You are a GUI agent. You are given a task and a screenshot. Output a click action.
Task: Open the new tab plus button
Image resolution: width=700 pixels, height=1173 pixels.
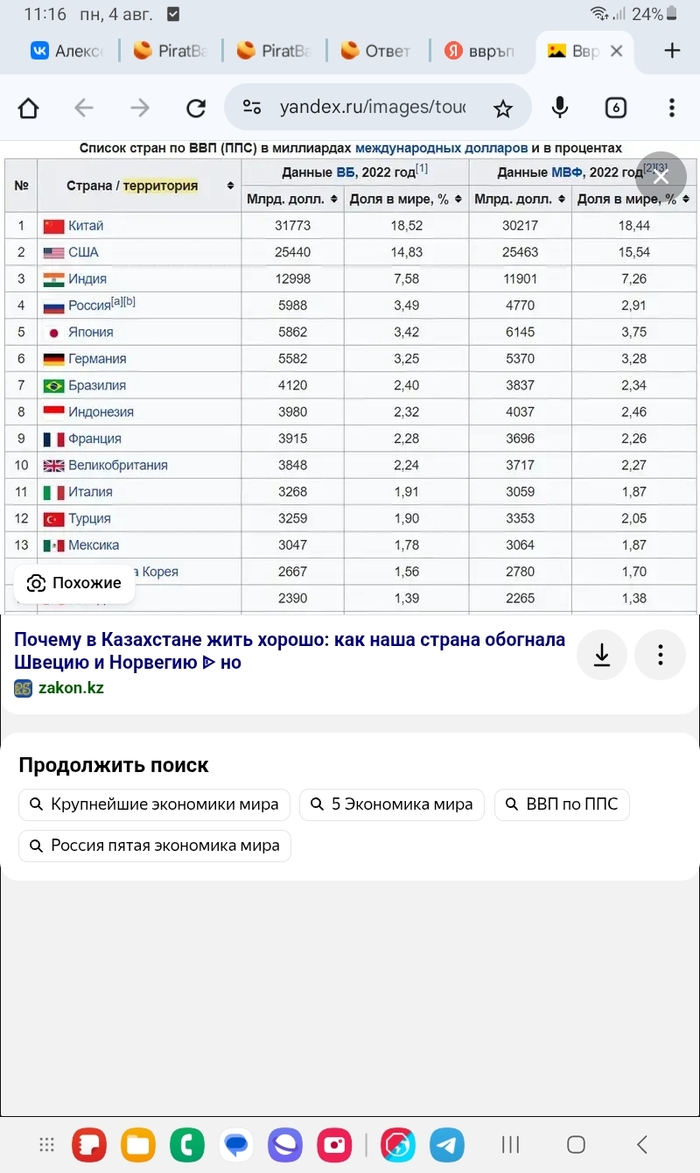click(x=672, y=51)
